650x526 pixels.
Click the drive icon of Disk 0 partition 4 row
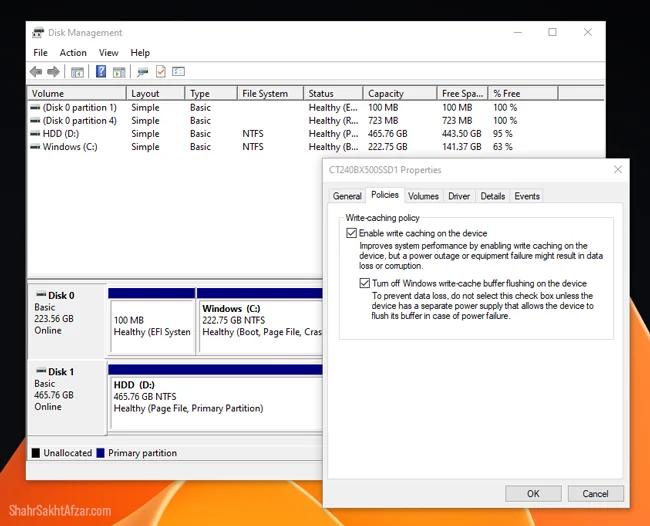35,121
